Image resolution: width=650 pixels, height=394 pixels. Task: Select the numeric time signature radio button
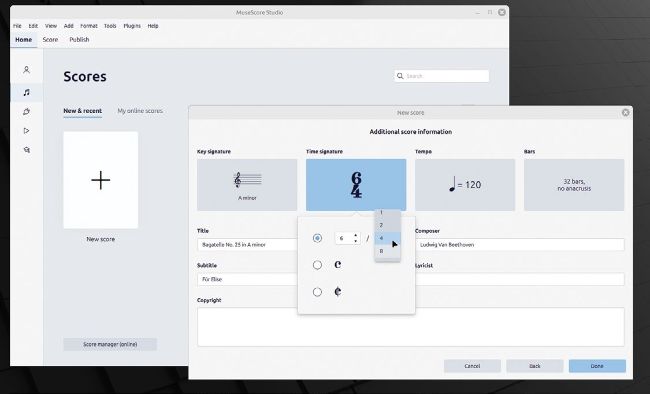pos(317,238)
